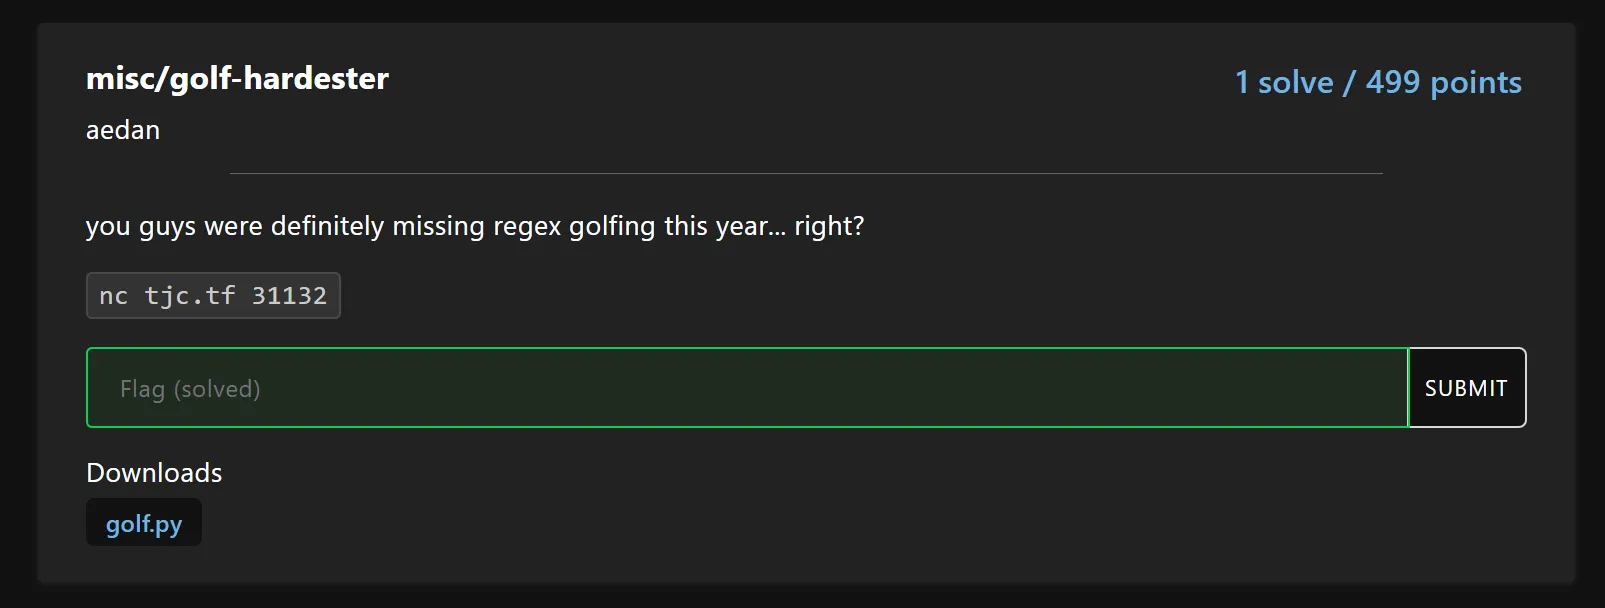
Task: Click the word nc in the command
Action: [x=113, y=296]
